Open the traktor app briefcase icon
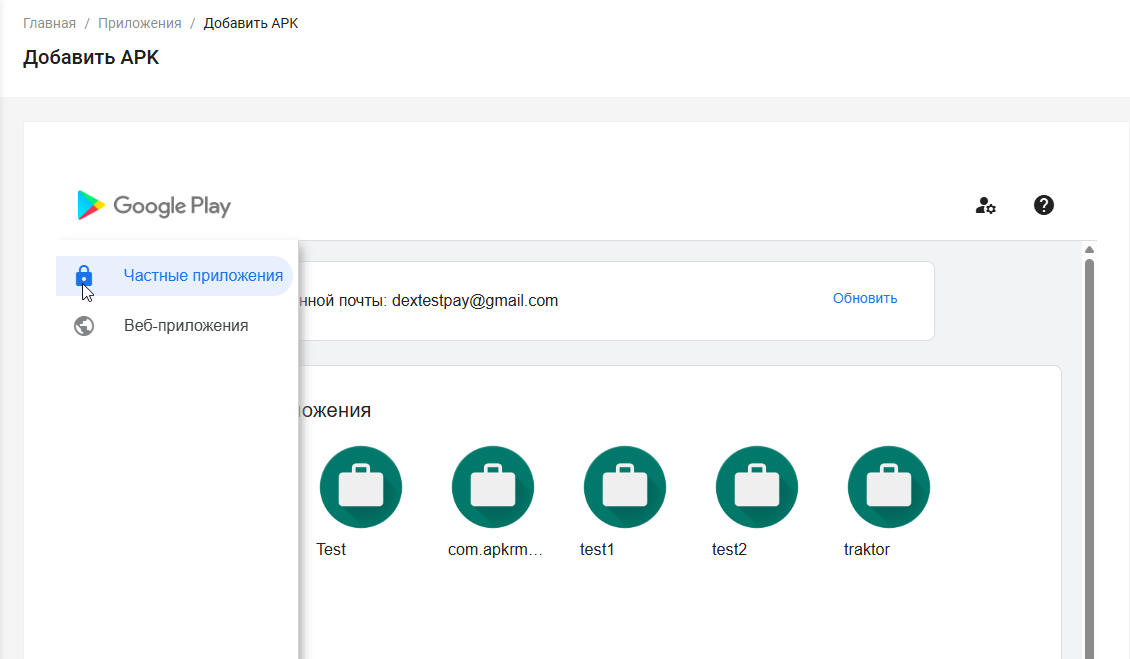1130x659 pixels. tap(888, 487)
